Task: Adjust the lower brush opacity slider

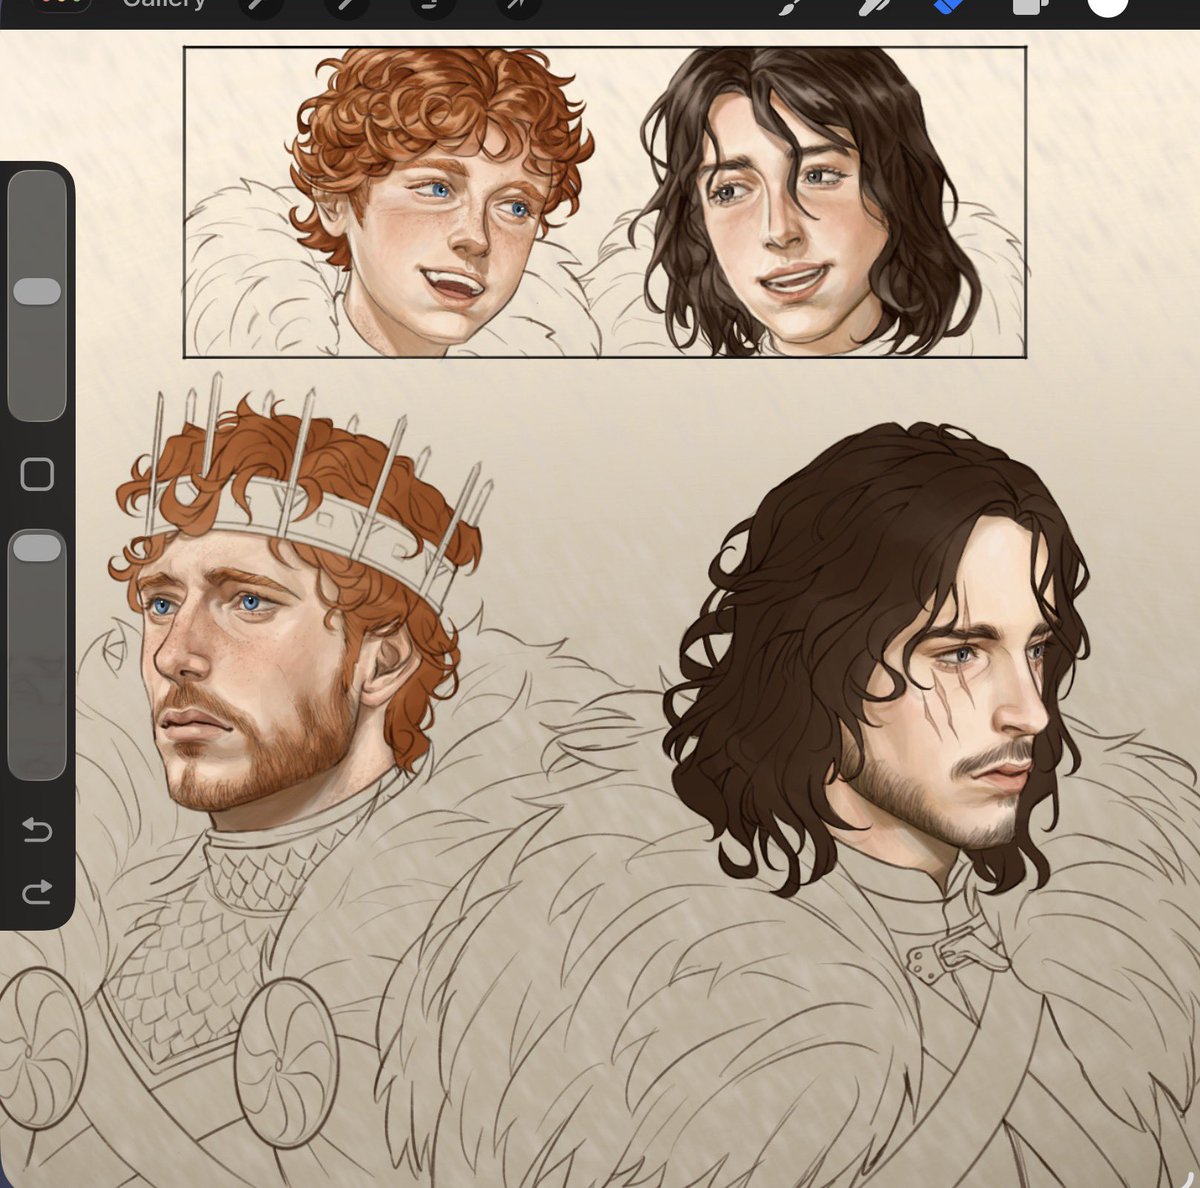Action: click(x=37, y=654)
